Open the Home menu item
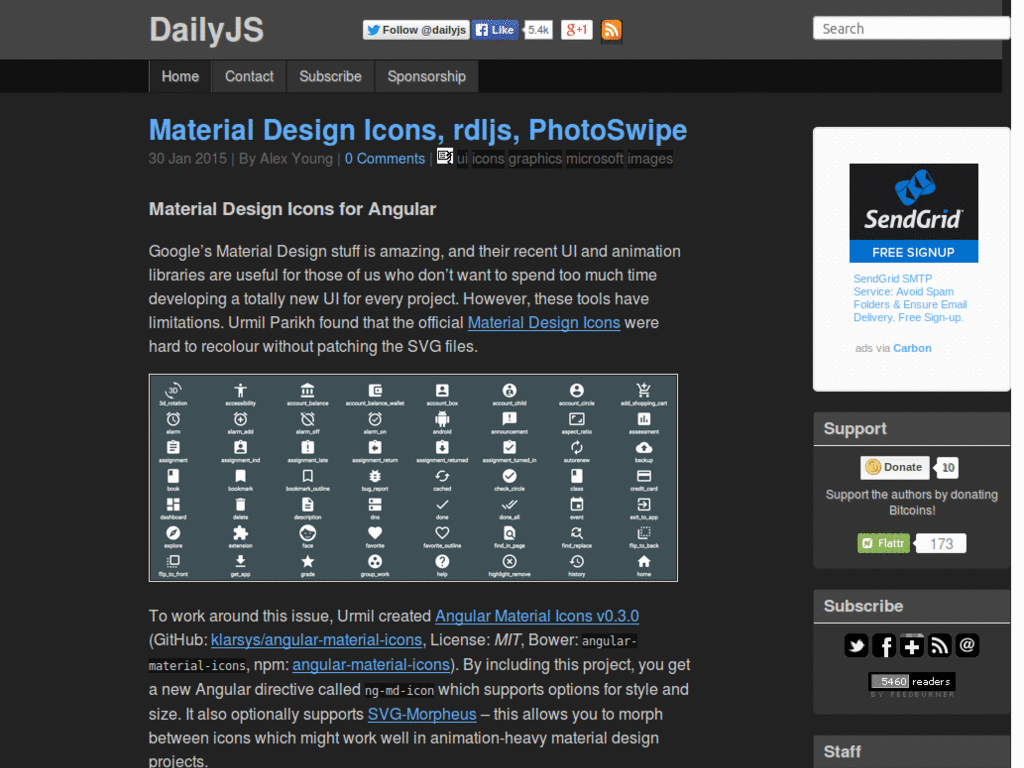Screen dimensions: 1024x768 [x=180, y=76]
